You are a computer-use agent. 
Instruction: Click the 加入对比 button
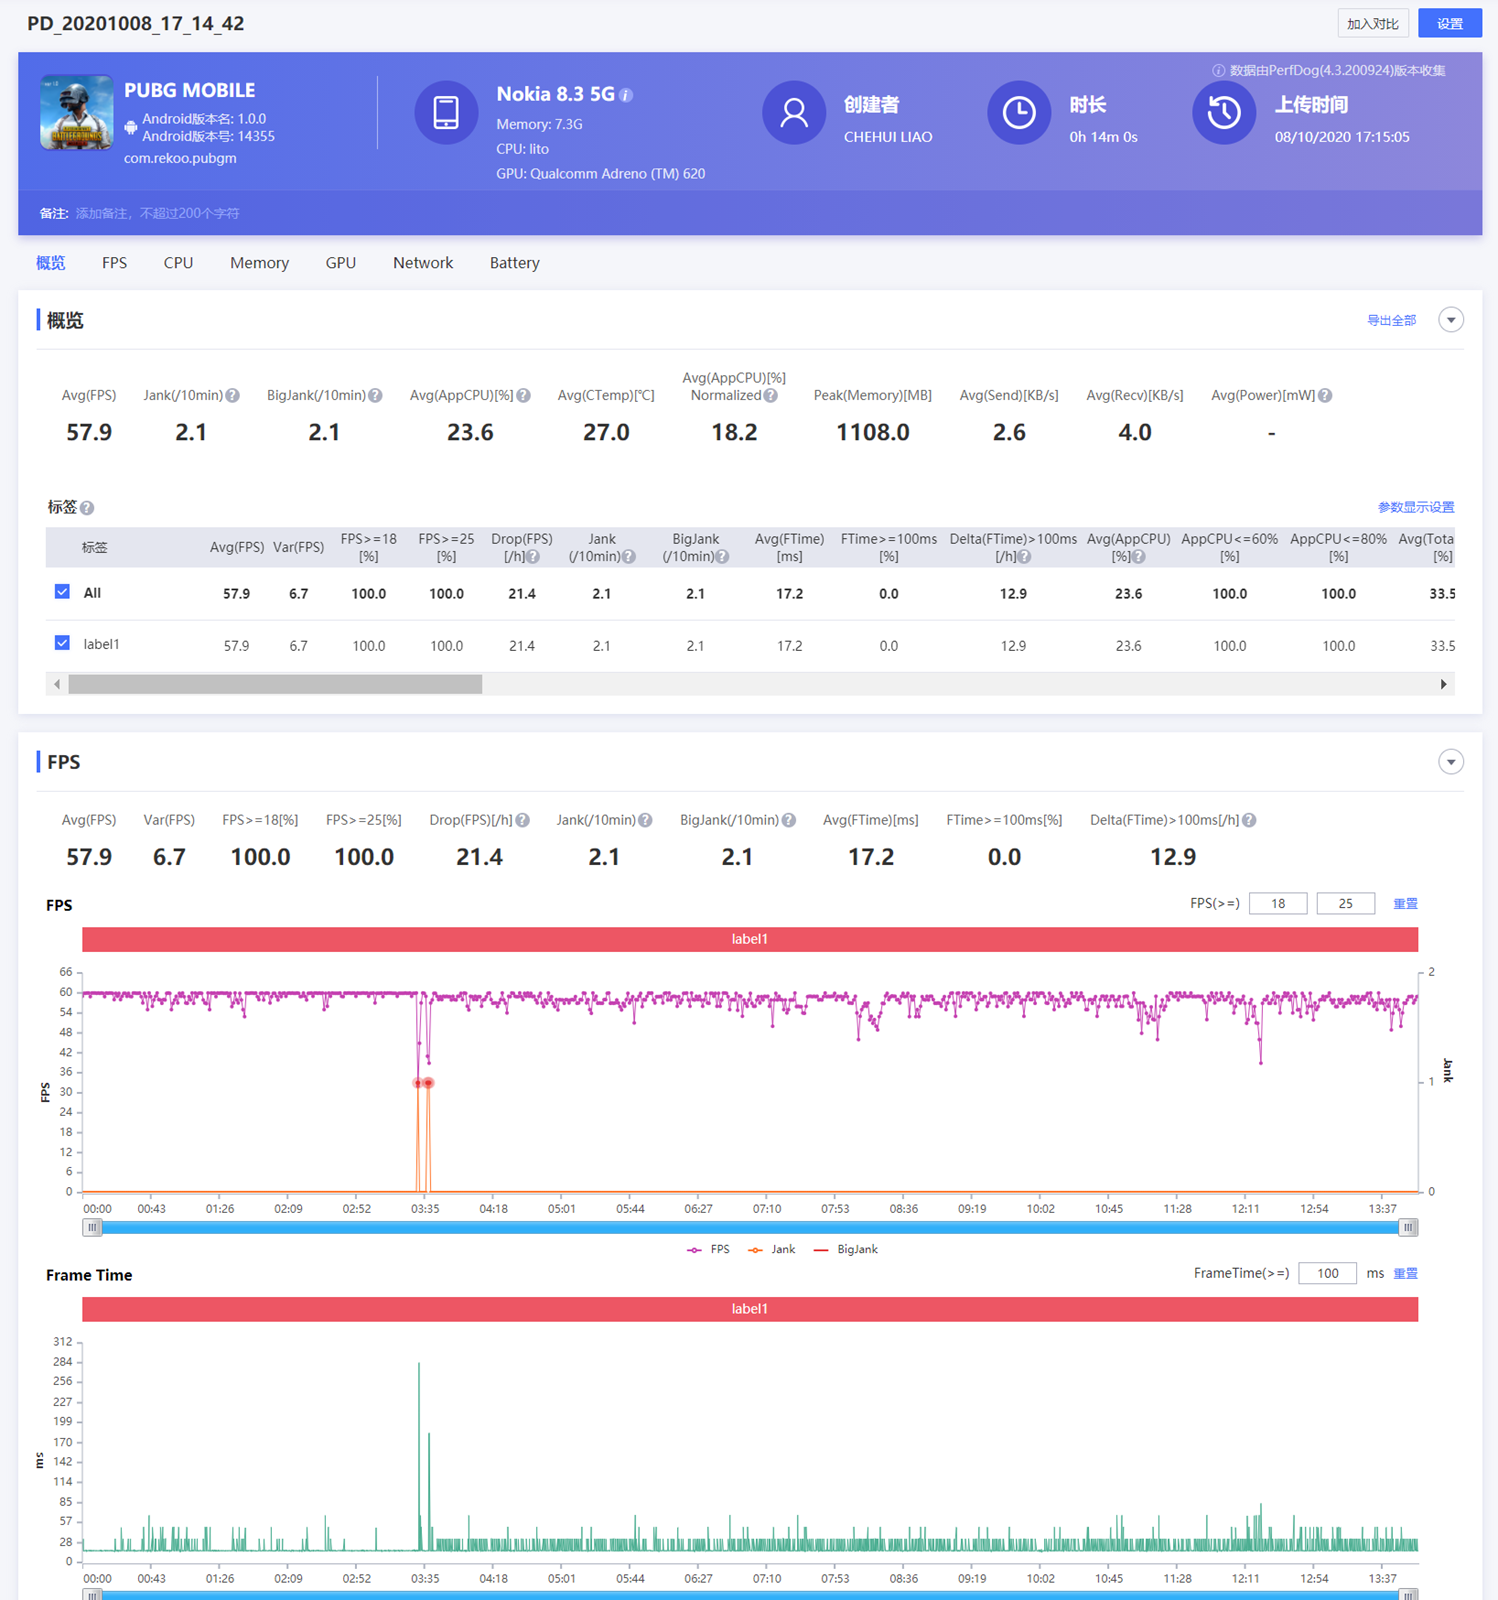pyautogui.click(x=1372, y=24)
